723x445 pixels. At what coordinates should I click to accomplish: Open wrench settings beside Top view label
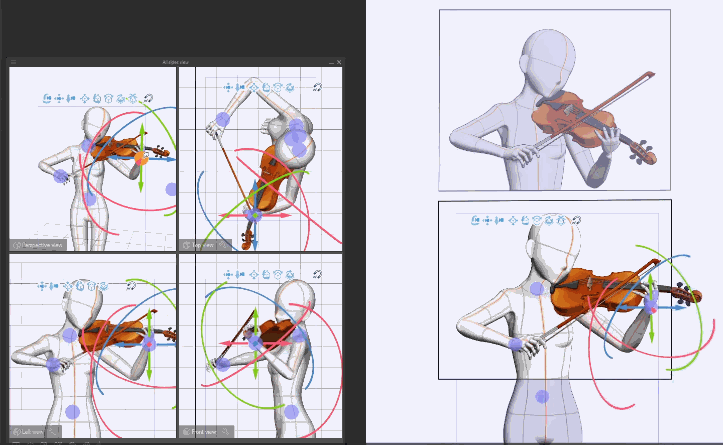click(x=223, y=245)
